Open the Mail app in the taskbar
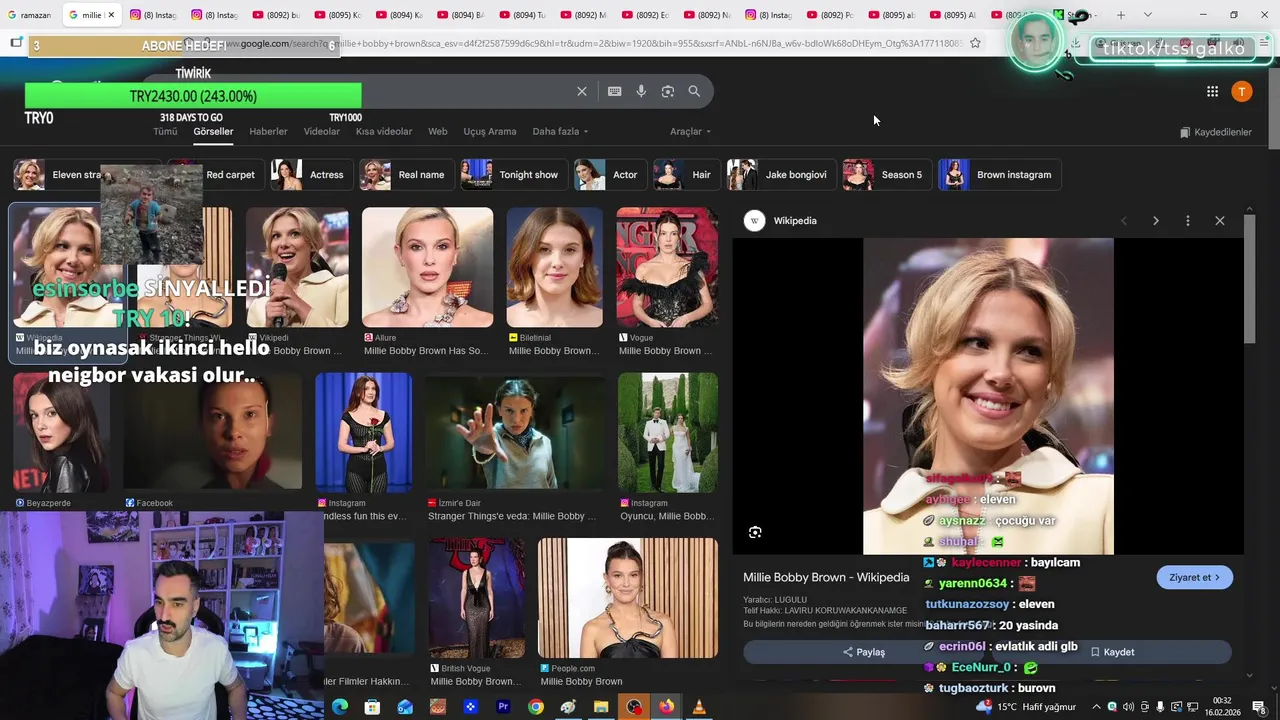 (405, 707)
